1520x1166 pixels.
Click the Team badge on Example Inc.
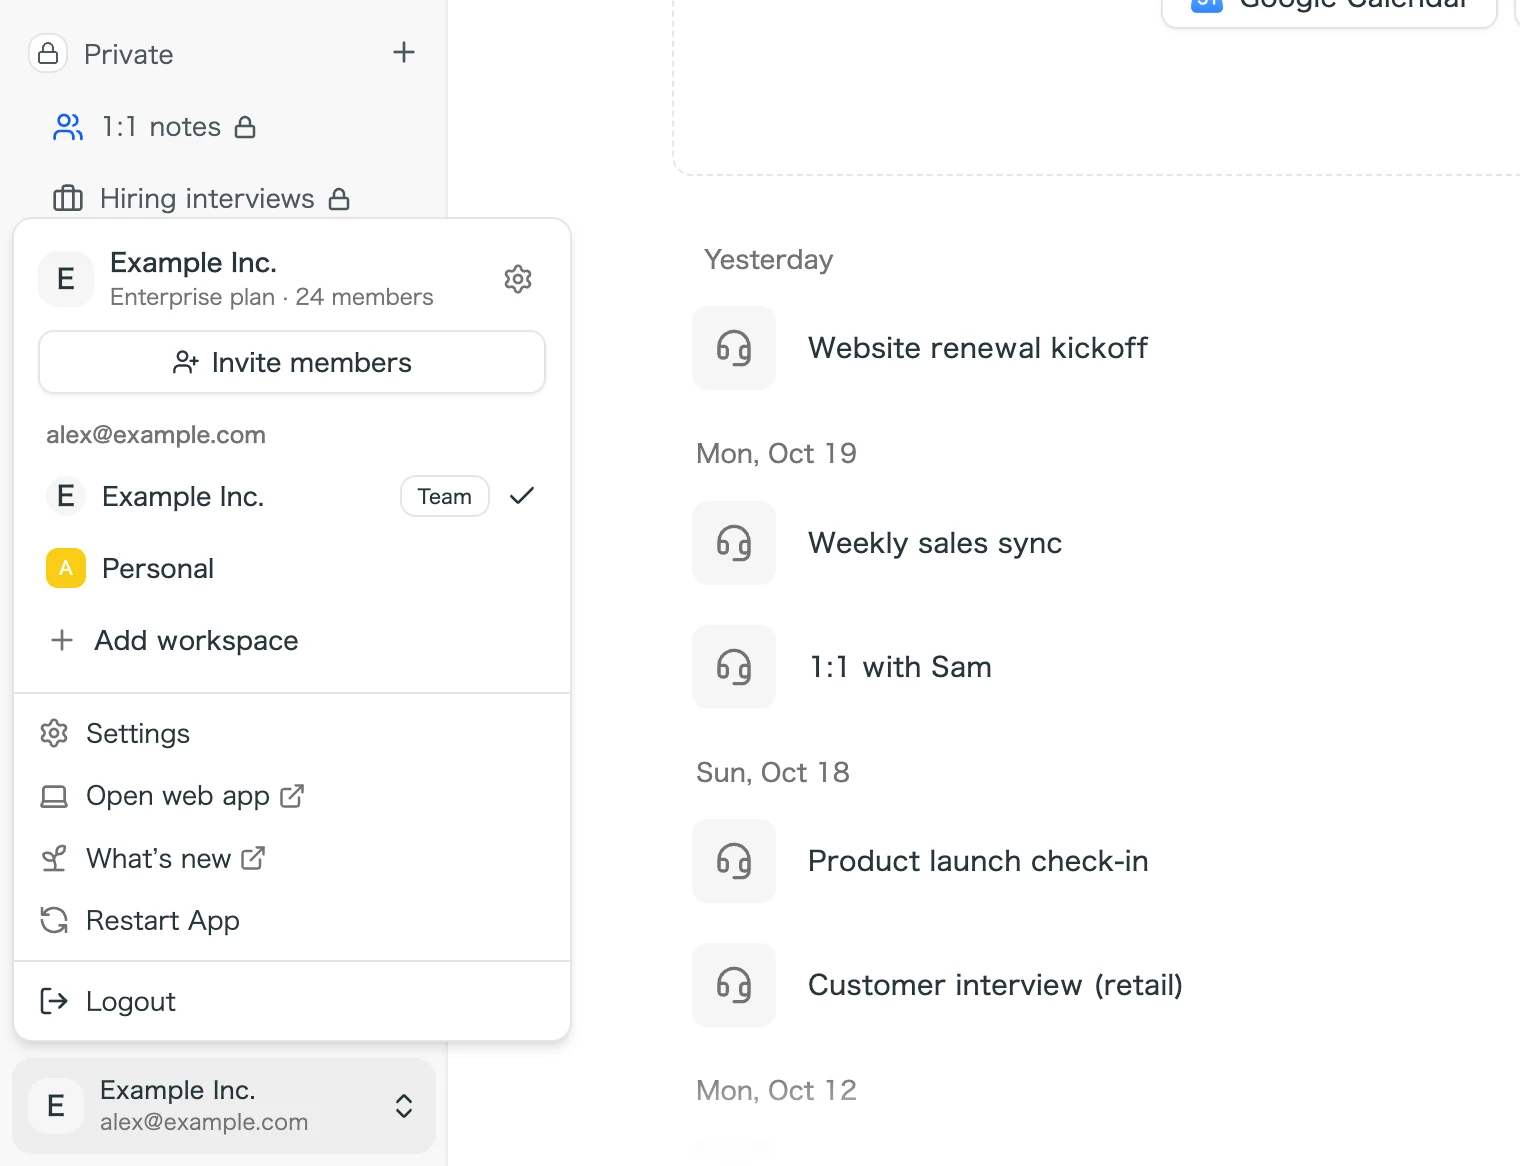pyautogui.click(x=445, y=496)
